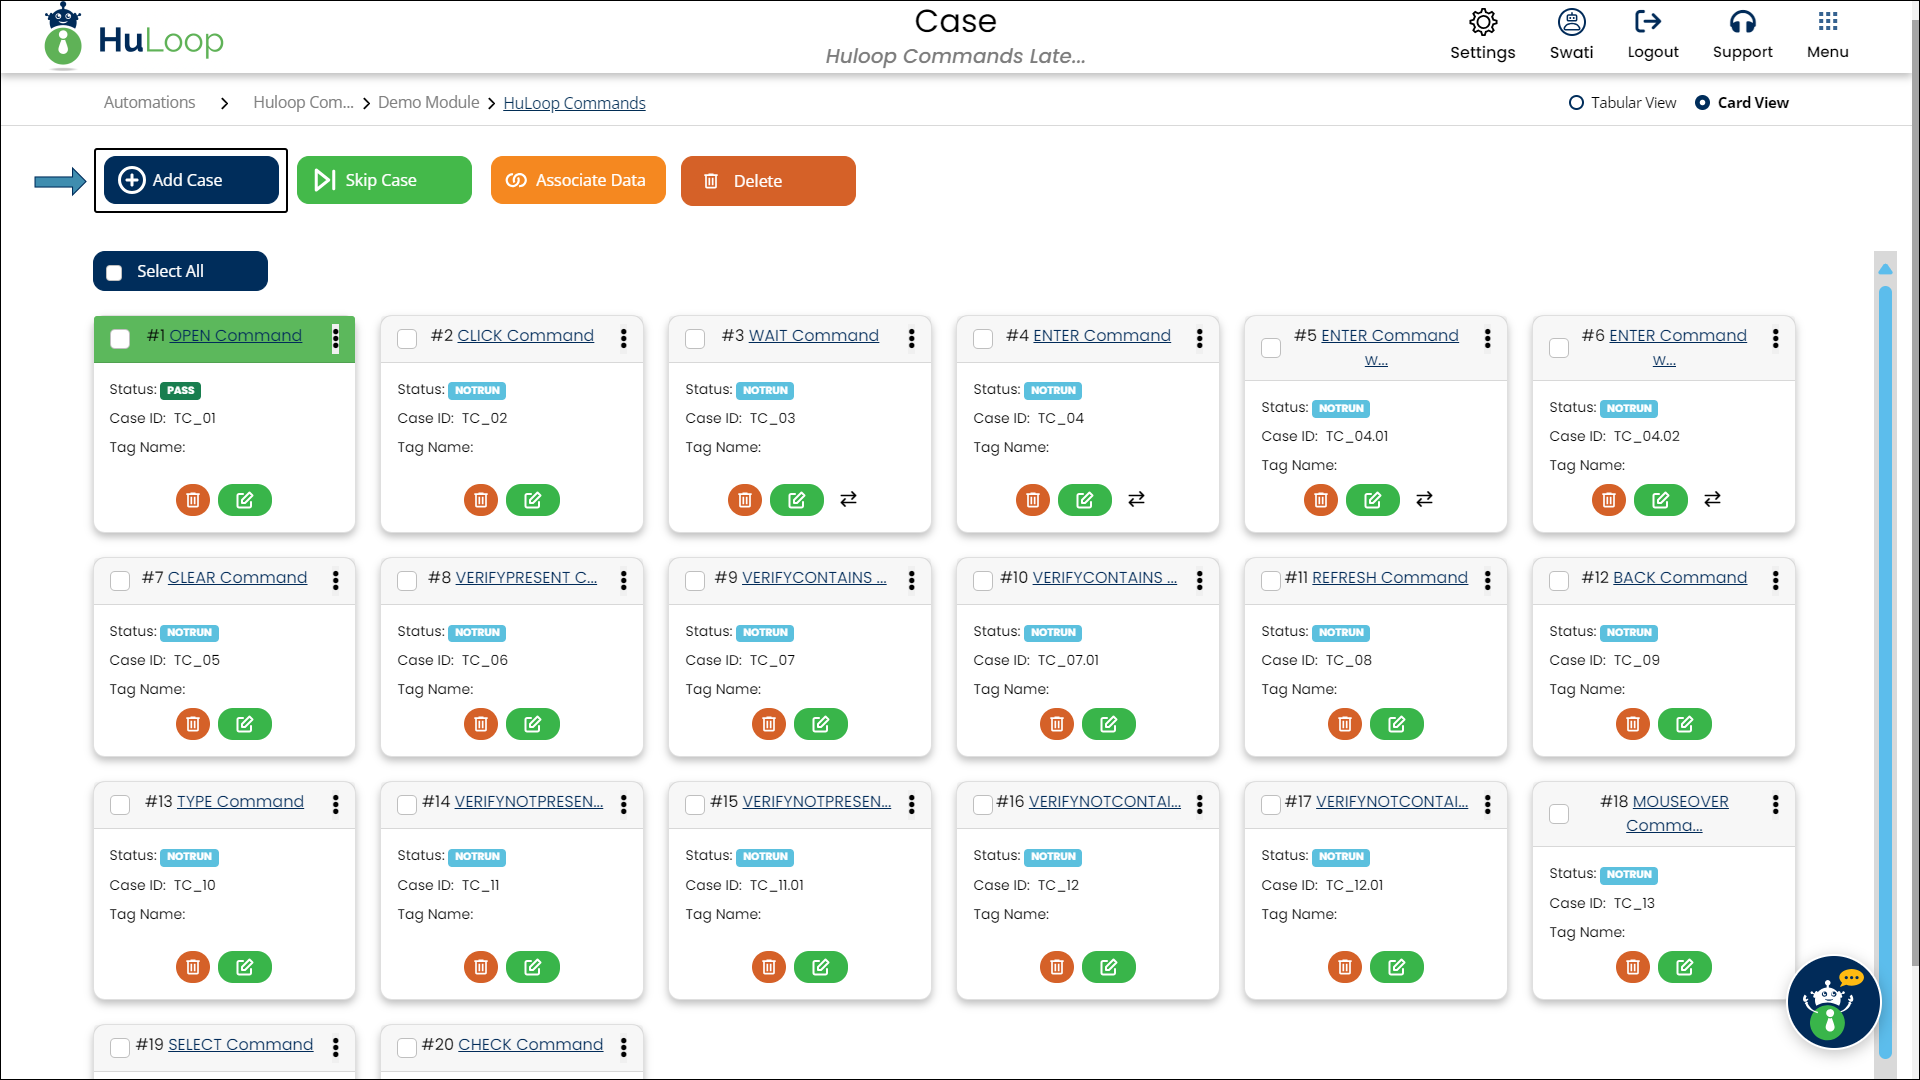Click the scroll-up arrow of card list

pyautogui.click(x=1885, y=269)
